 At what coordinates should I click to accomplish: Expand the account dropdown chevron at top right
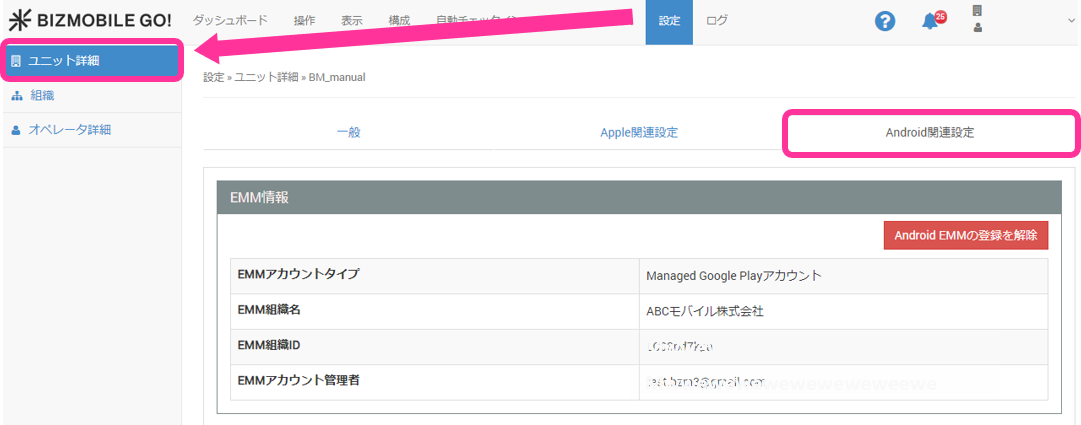(x=1070, y=21)
